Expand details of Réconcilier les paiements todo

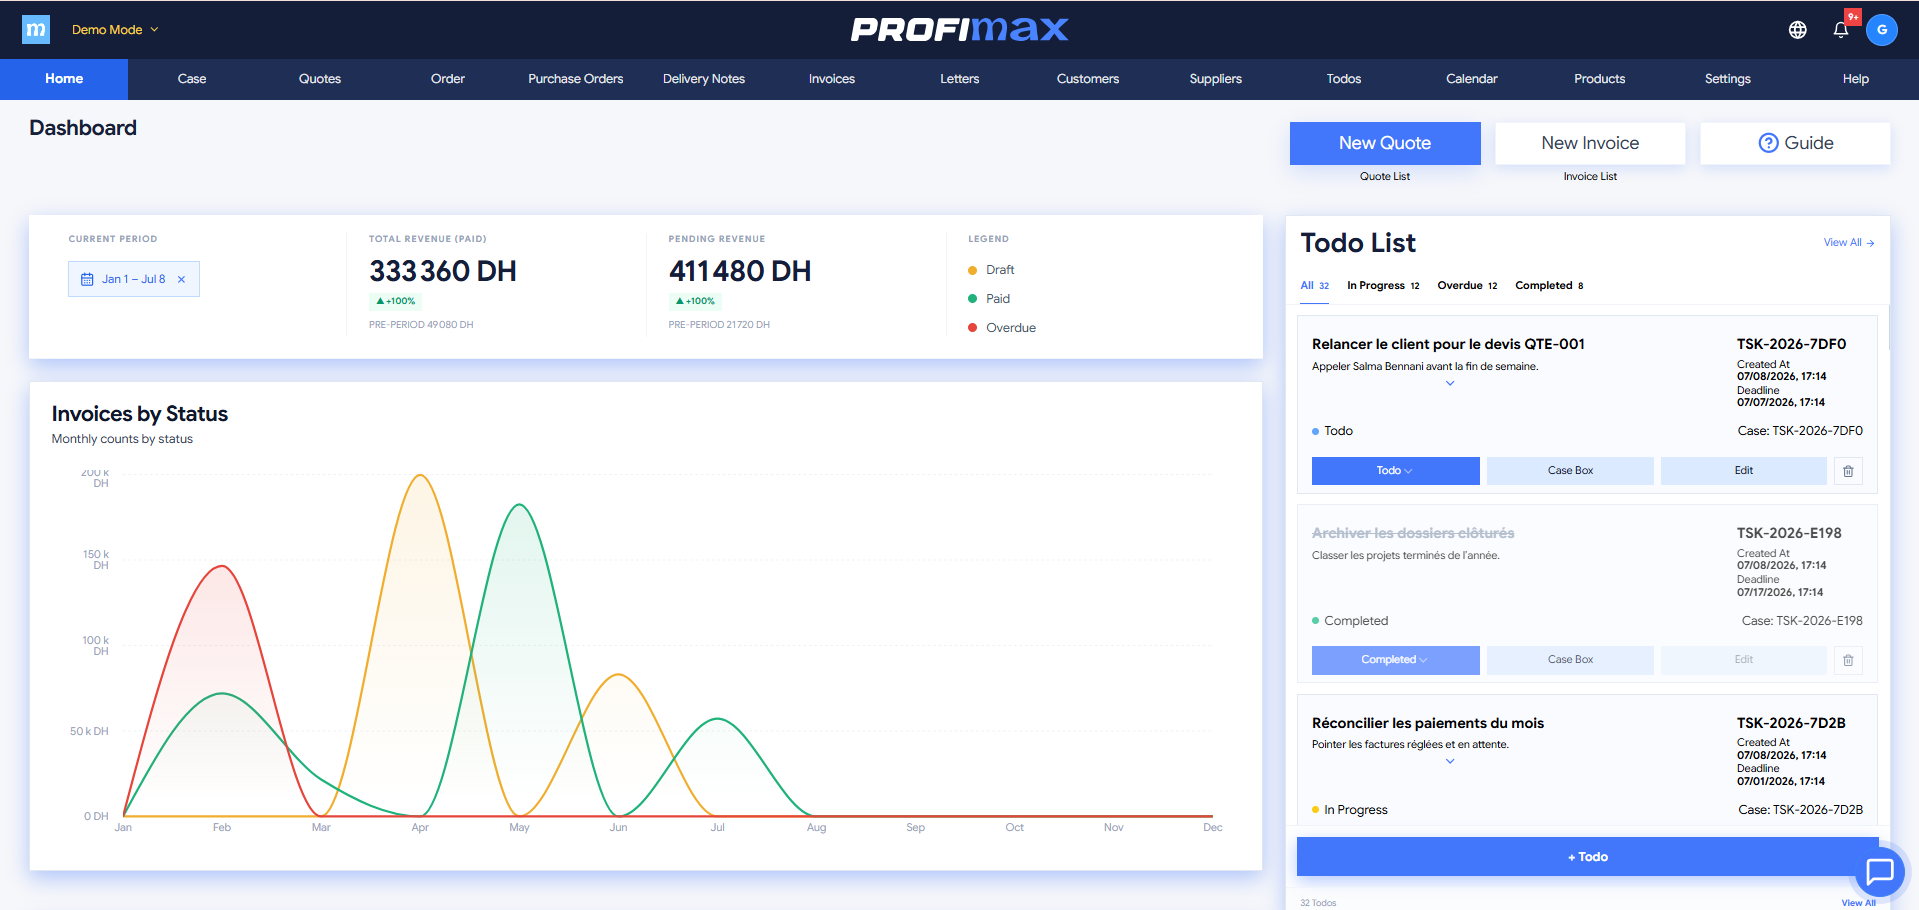tap(1450, 761)
